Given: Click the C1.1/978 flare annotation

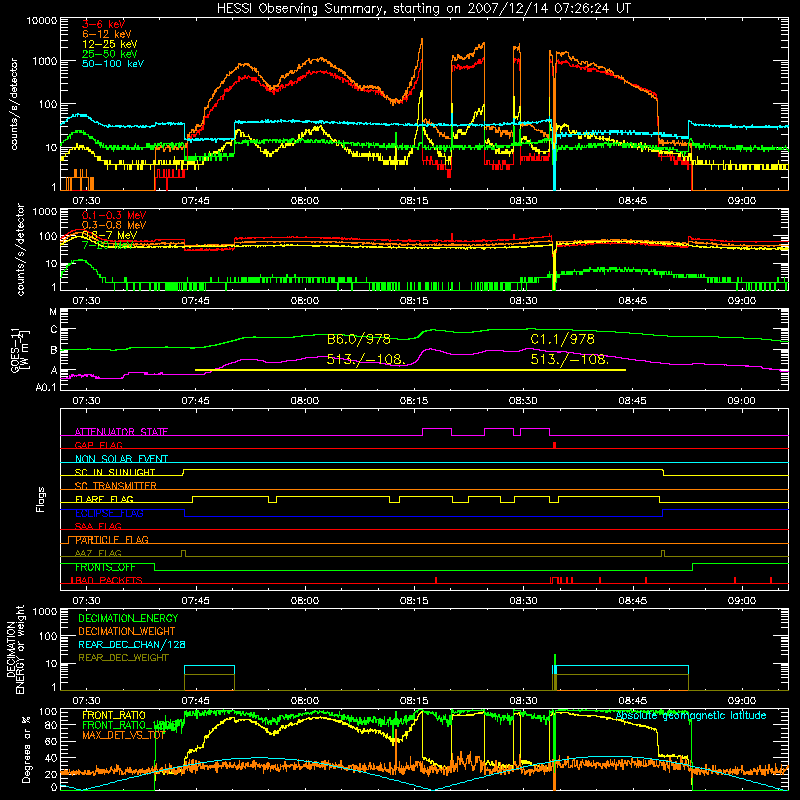Looking at the screenshot, I should click(x=562, y=339).
